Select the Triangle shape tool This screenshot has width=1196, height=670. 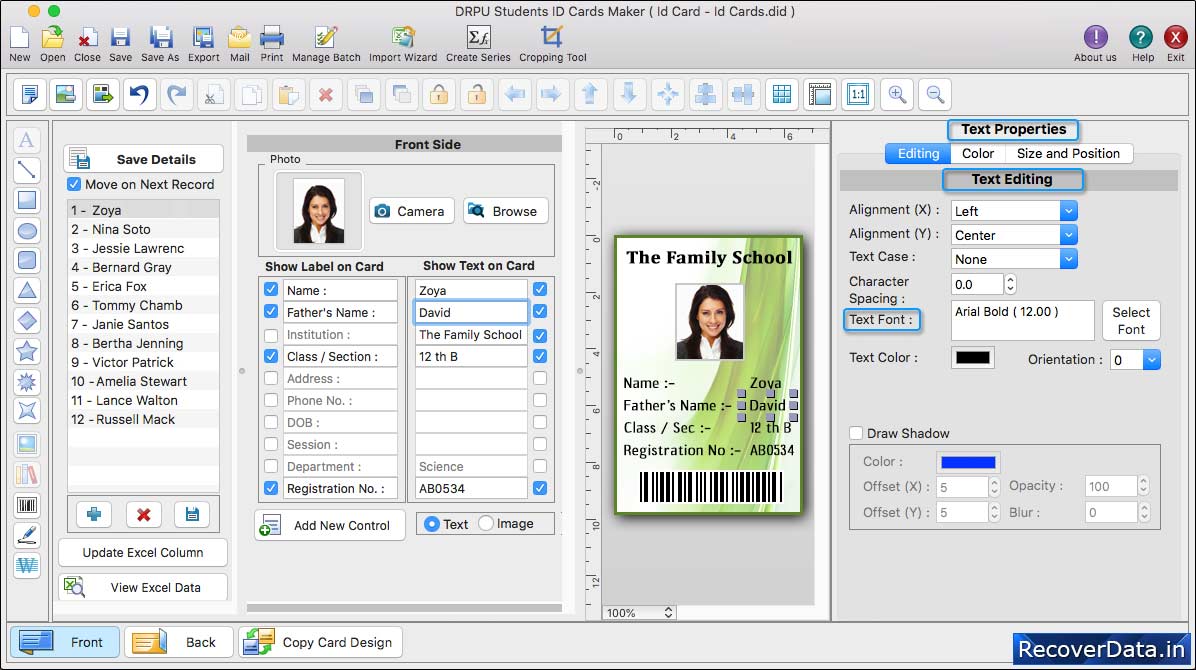(27, 291)
